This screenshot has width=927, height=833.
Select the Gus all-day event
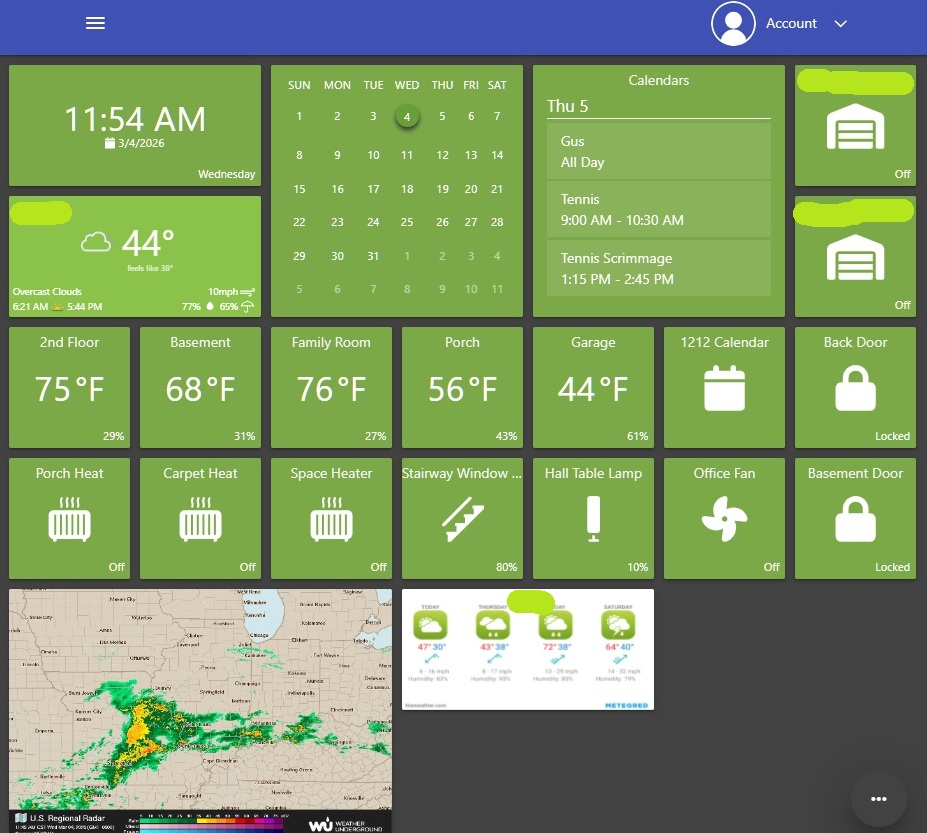pyautogui.click(x=659, y=151)
